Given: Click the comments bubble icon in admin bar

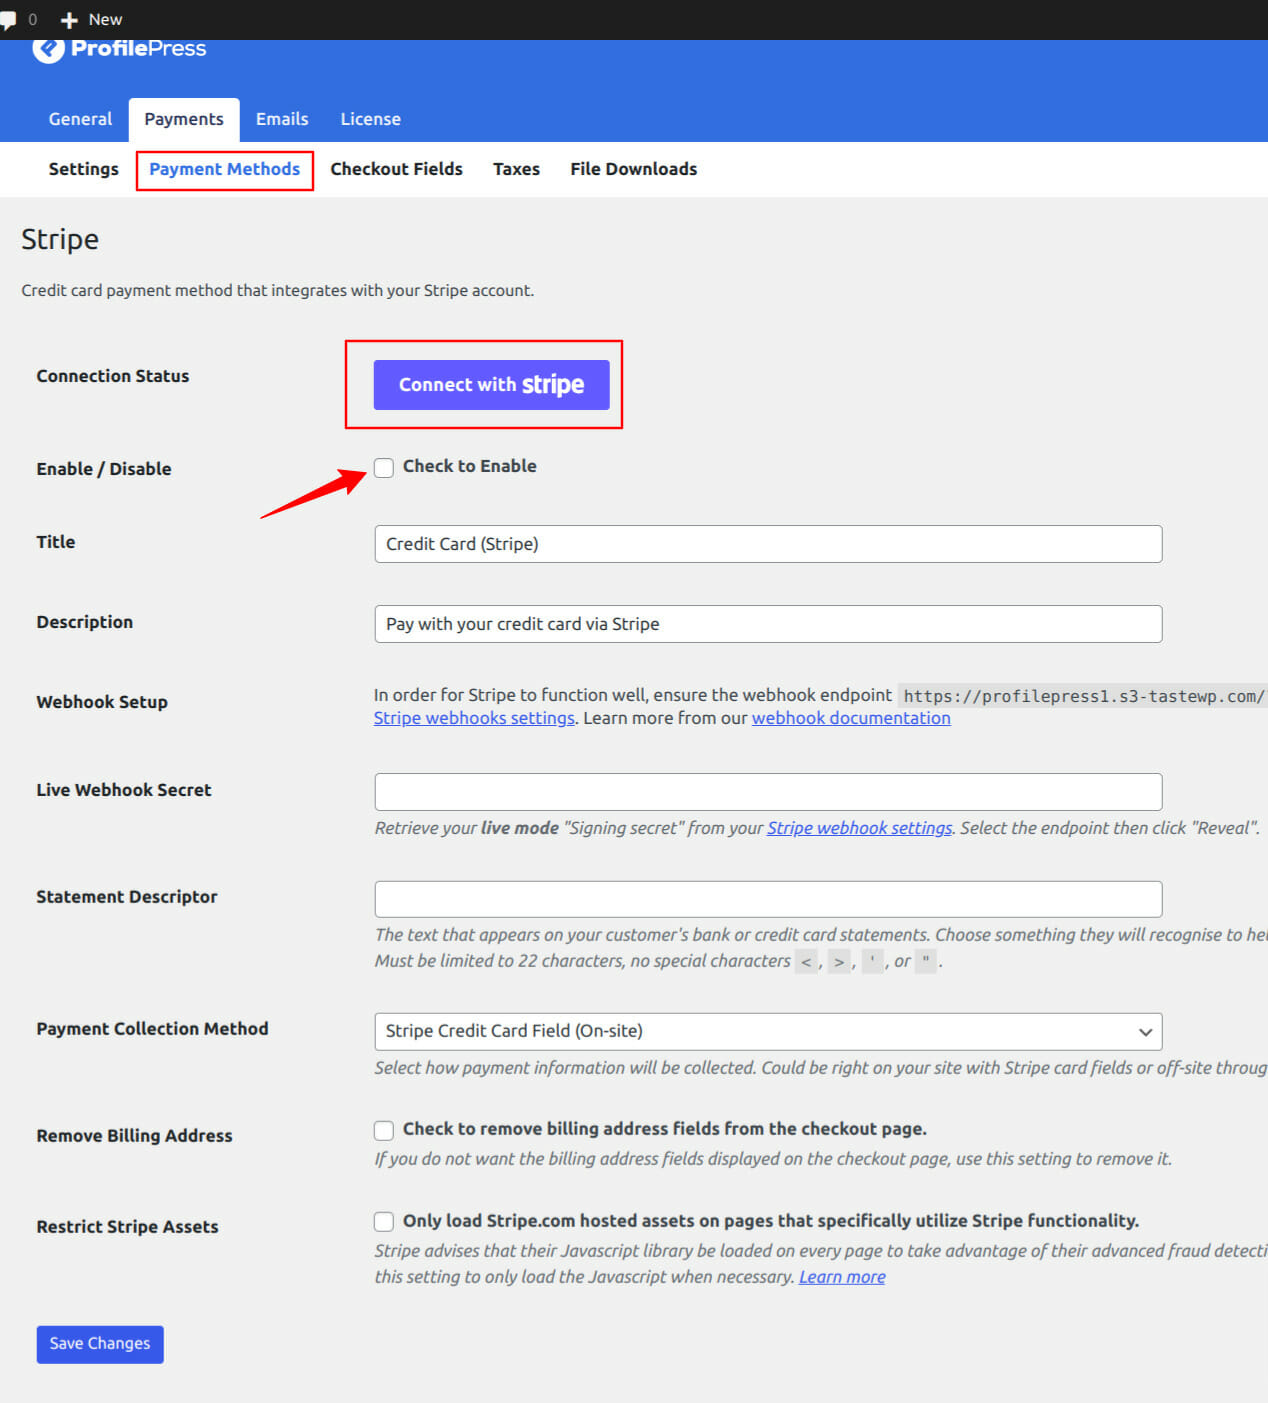Looking at the screenshot, I should (x=9, y=20).
